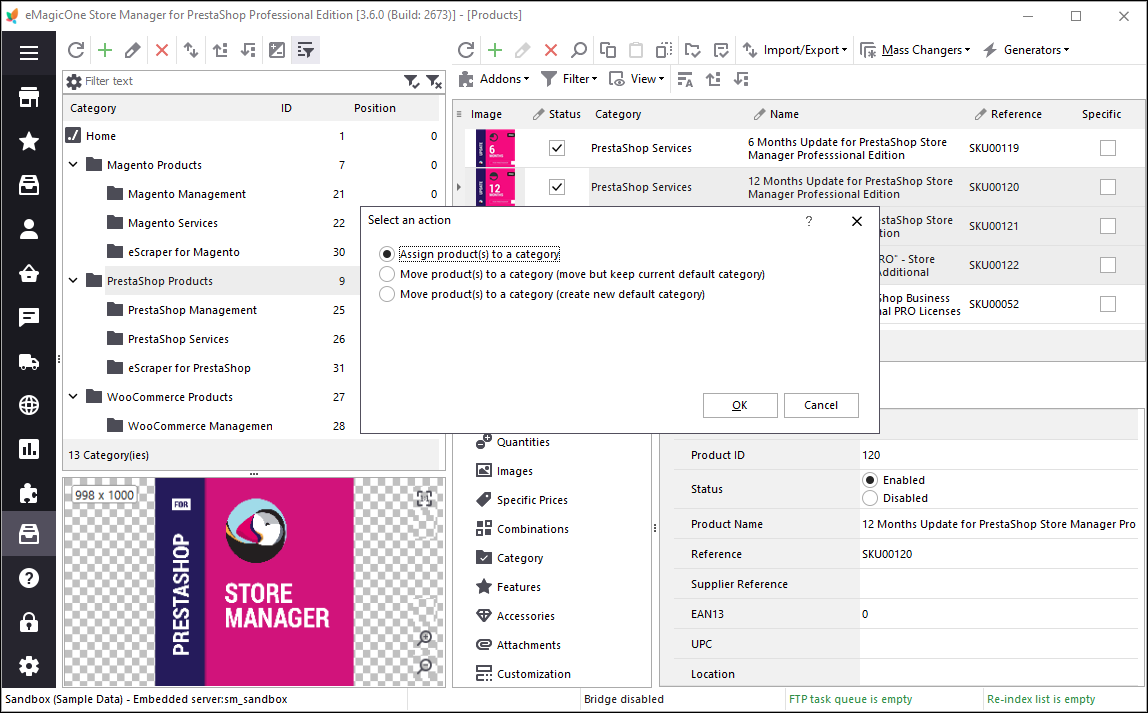Open customers person icon in sidebar
Image resolution: width=1148 pixels, height=713 pixels.
(x=29, y=229)
